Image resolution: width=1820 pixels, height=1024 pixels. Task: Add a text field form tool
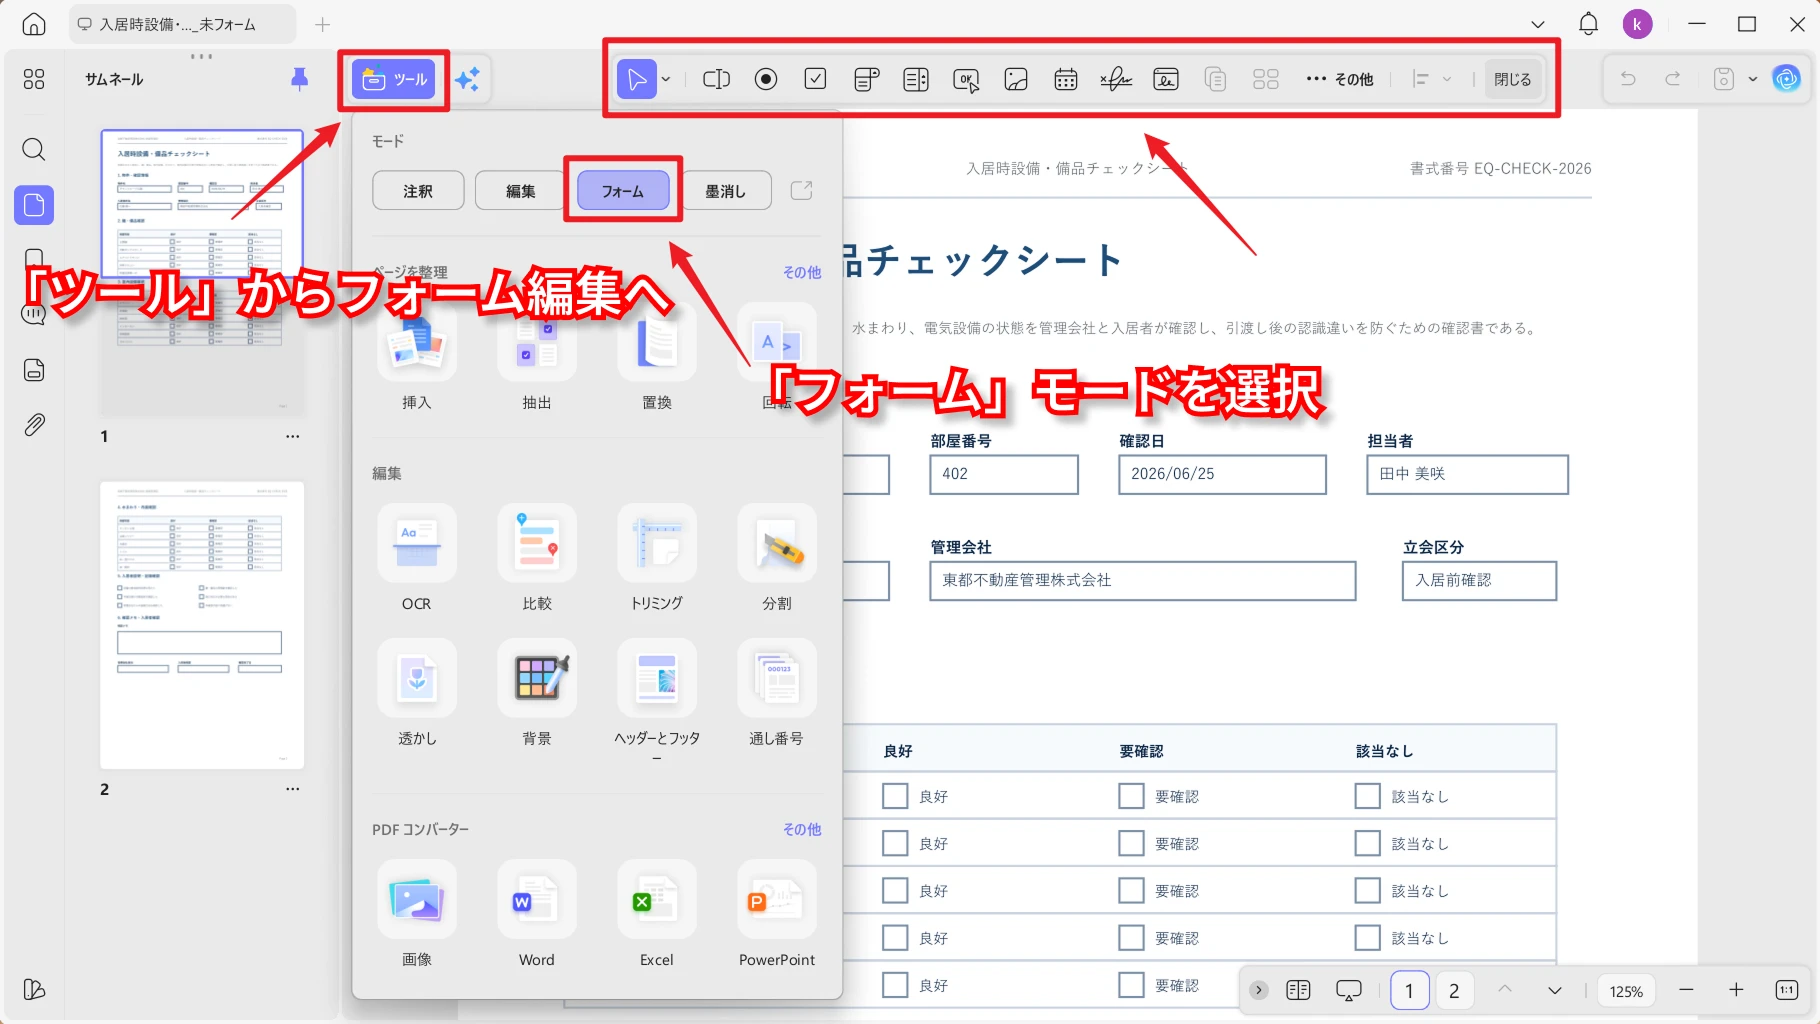click(x=716, y=79)
